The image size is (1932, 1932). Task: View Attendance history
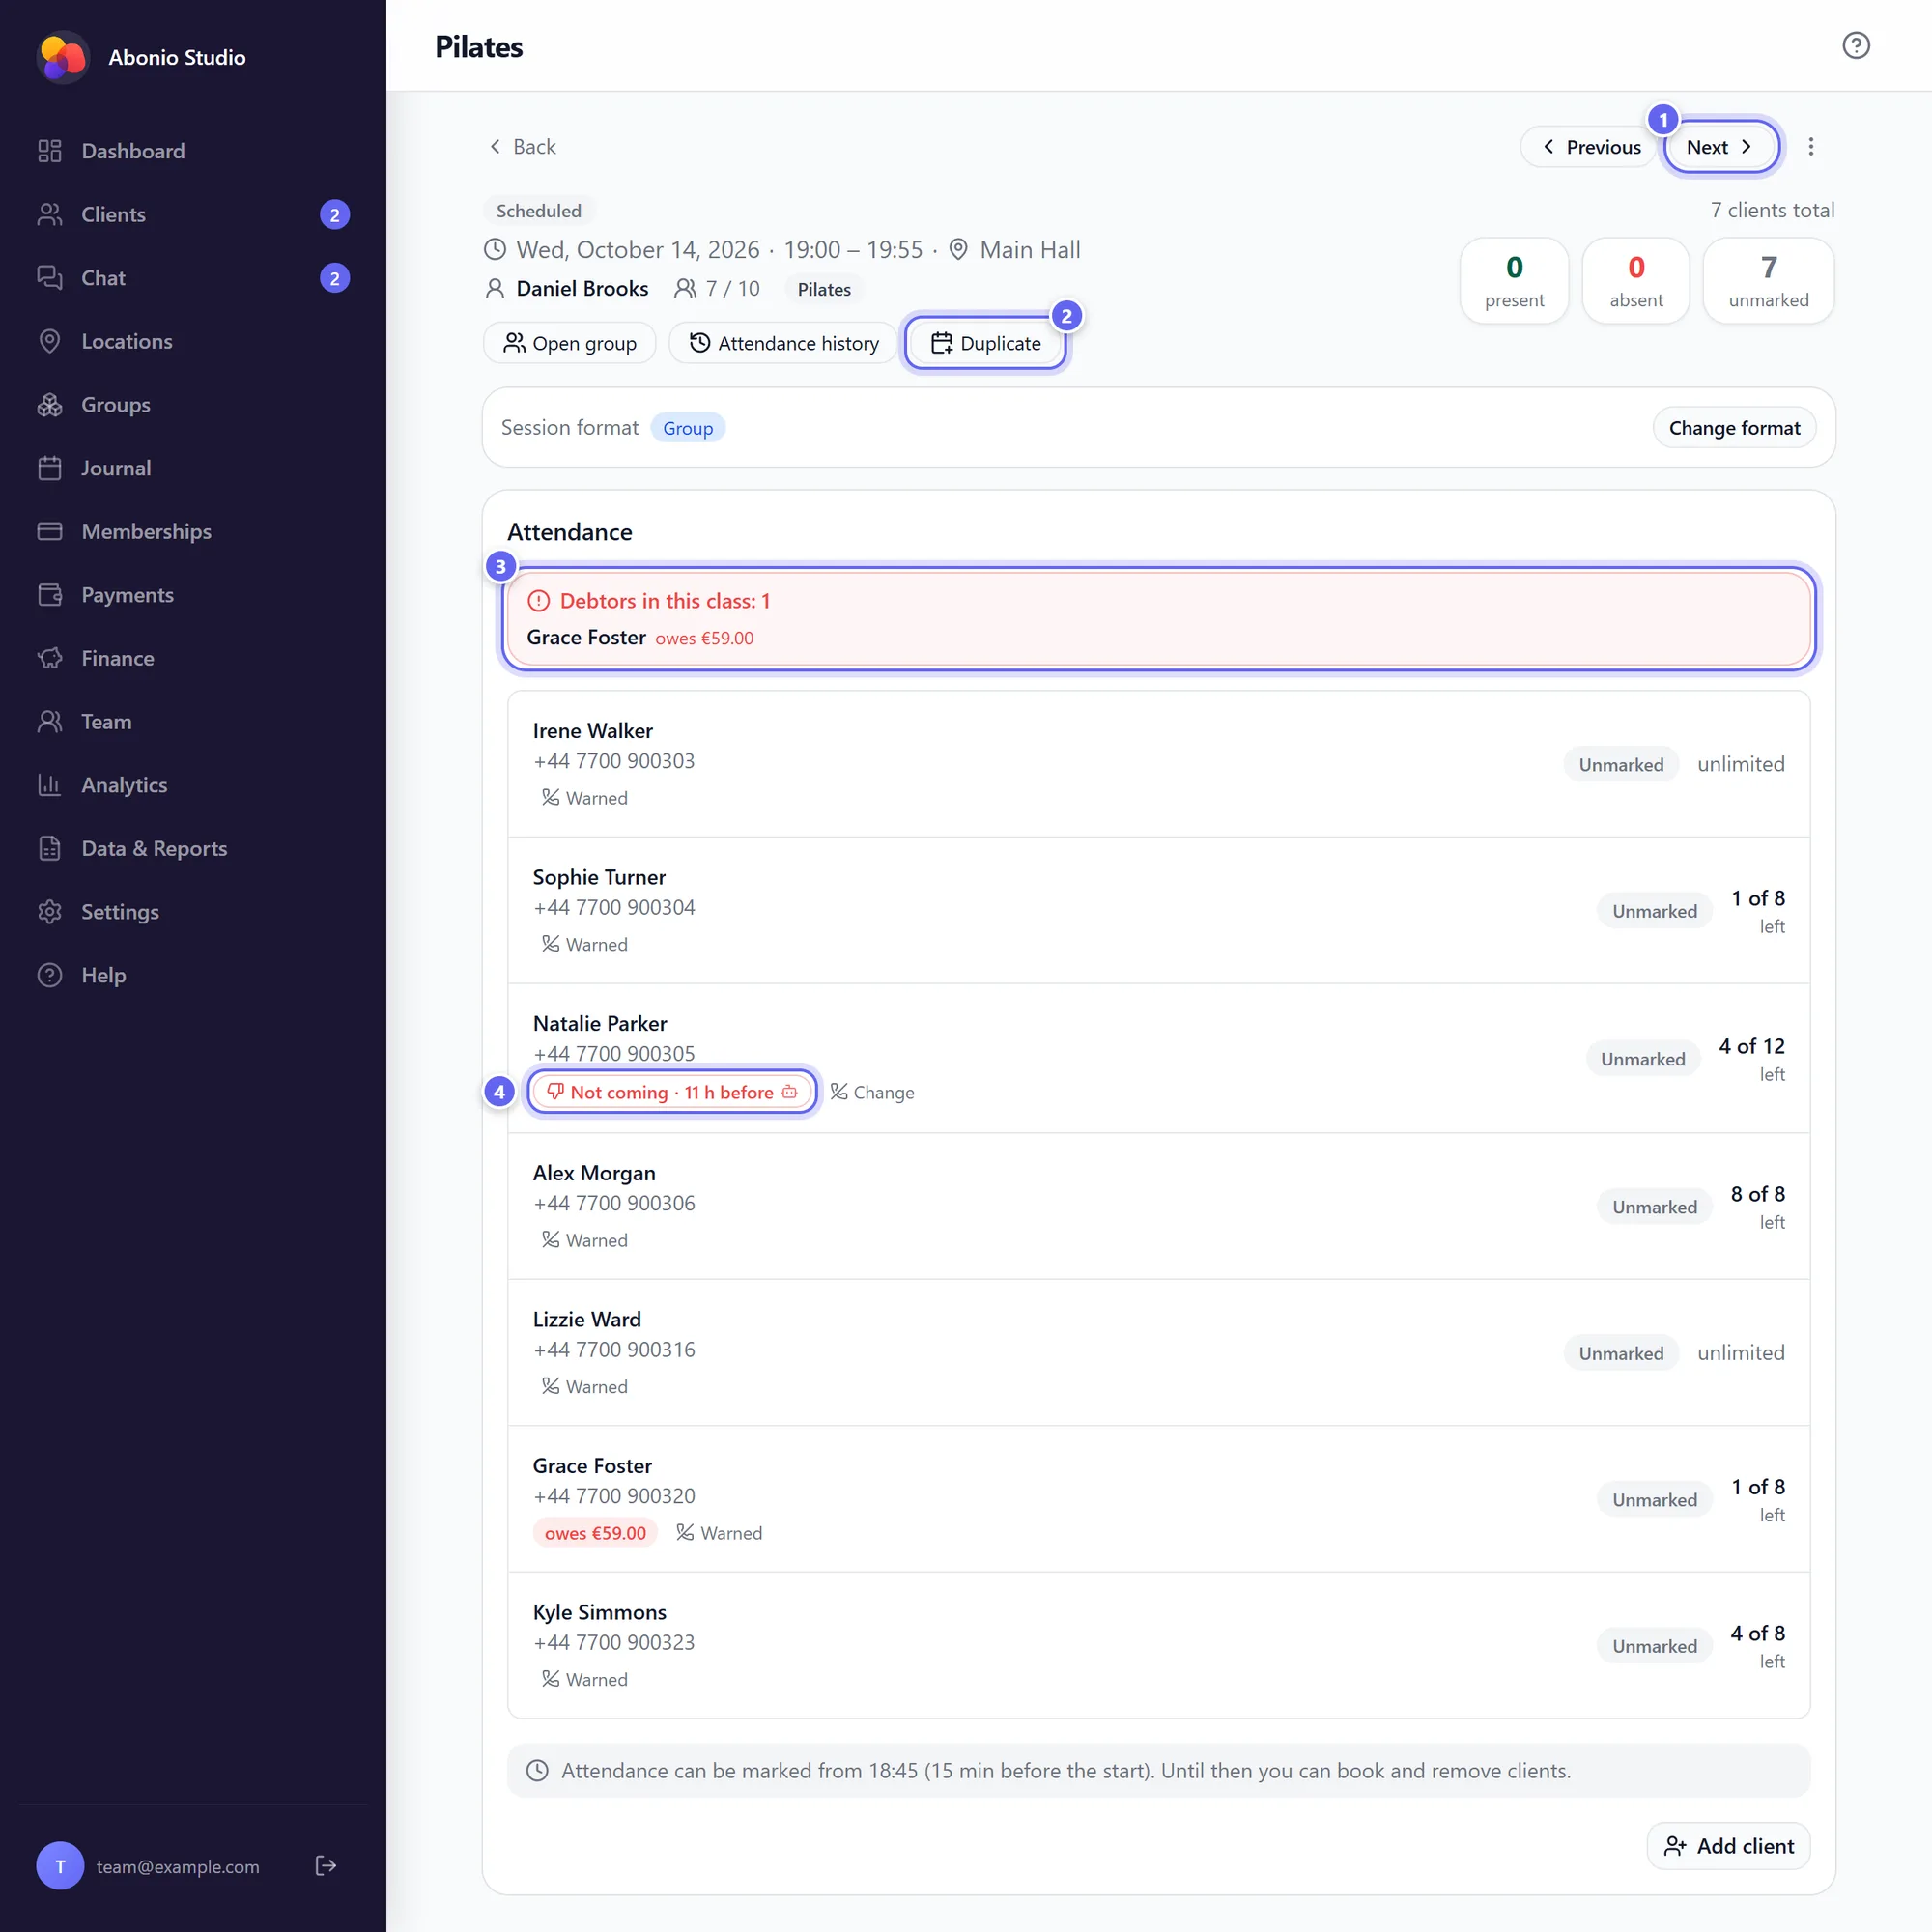coord(784,343)
